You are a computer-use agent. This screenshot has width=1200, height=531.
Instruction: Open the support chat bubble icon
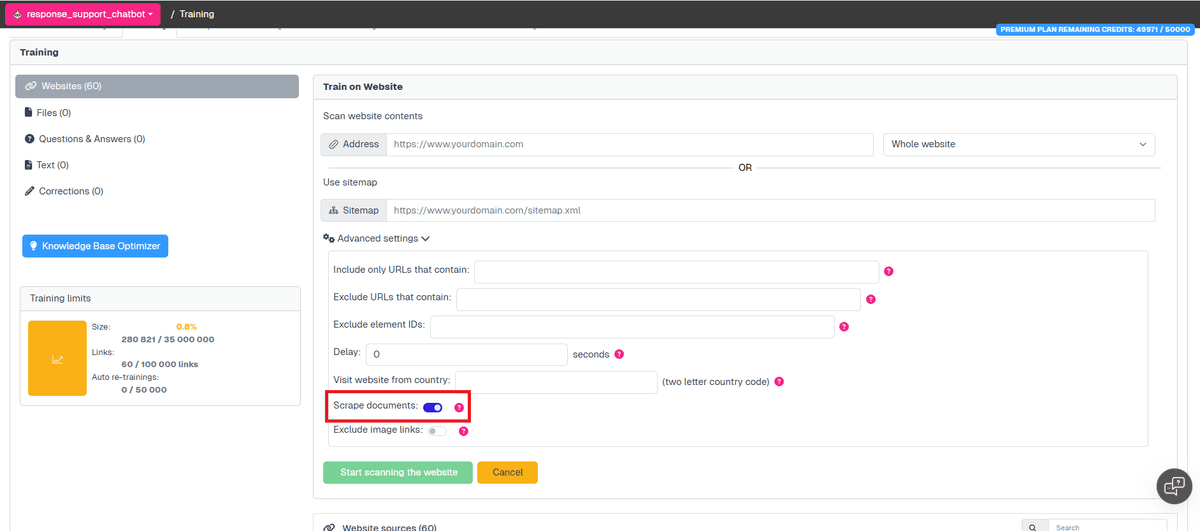[1174, 486]
